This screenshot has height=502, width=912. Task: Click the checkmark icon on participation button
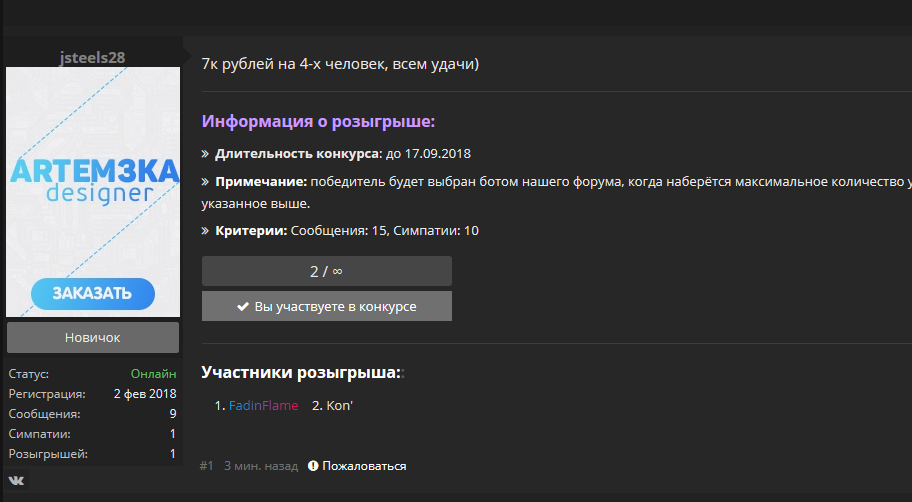pos(243,307)
